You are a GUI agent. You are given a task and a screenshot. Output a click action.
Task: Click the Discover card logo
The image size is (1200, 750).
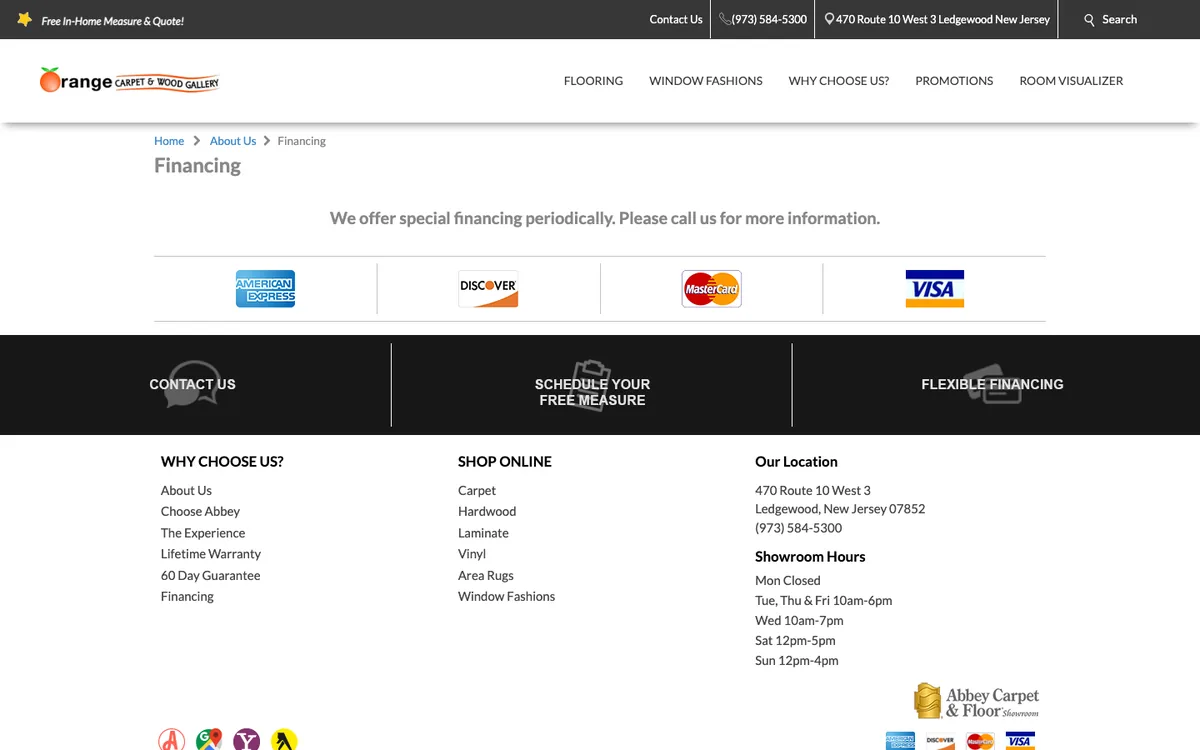click(x=488, y=289)
